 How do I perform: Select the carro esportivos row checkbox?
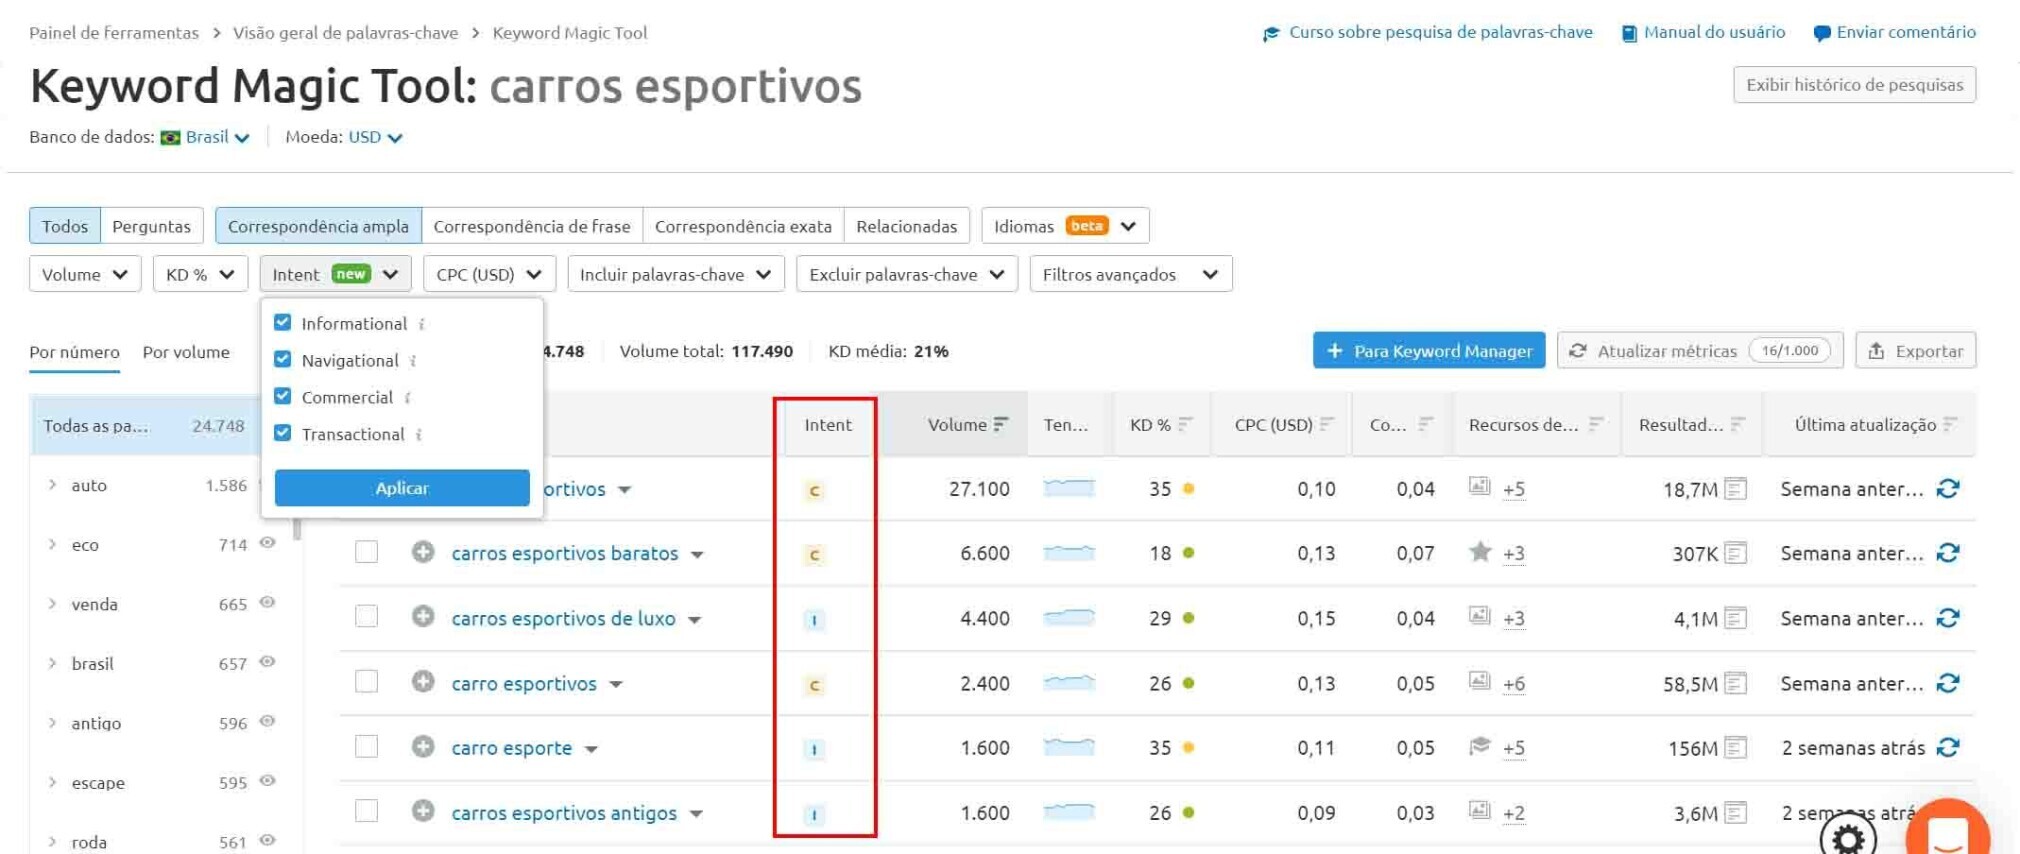[367, 682]
